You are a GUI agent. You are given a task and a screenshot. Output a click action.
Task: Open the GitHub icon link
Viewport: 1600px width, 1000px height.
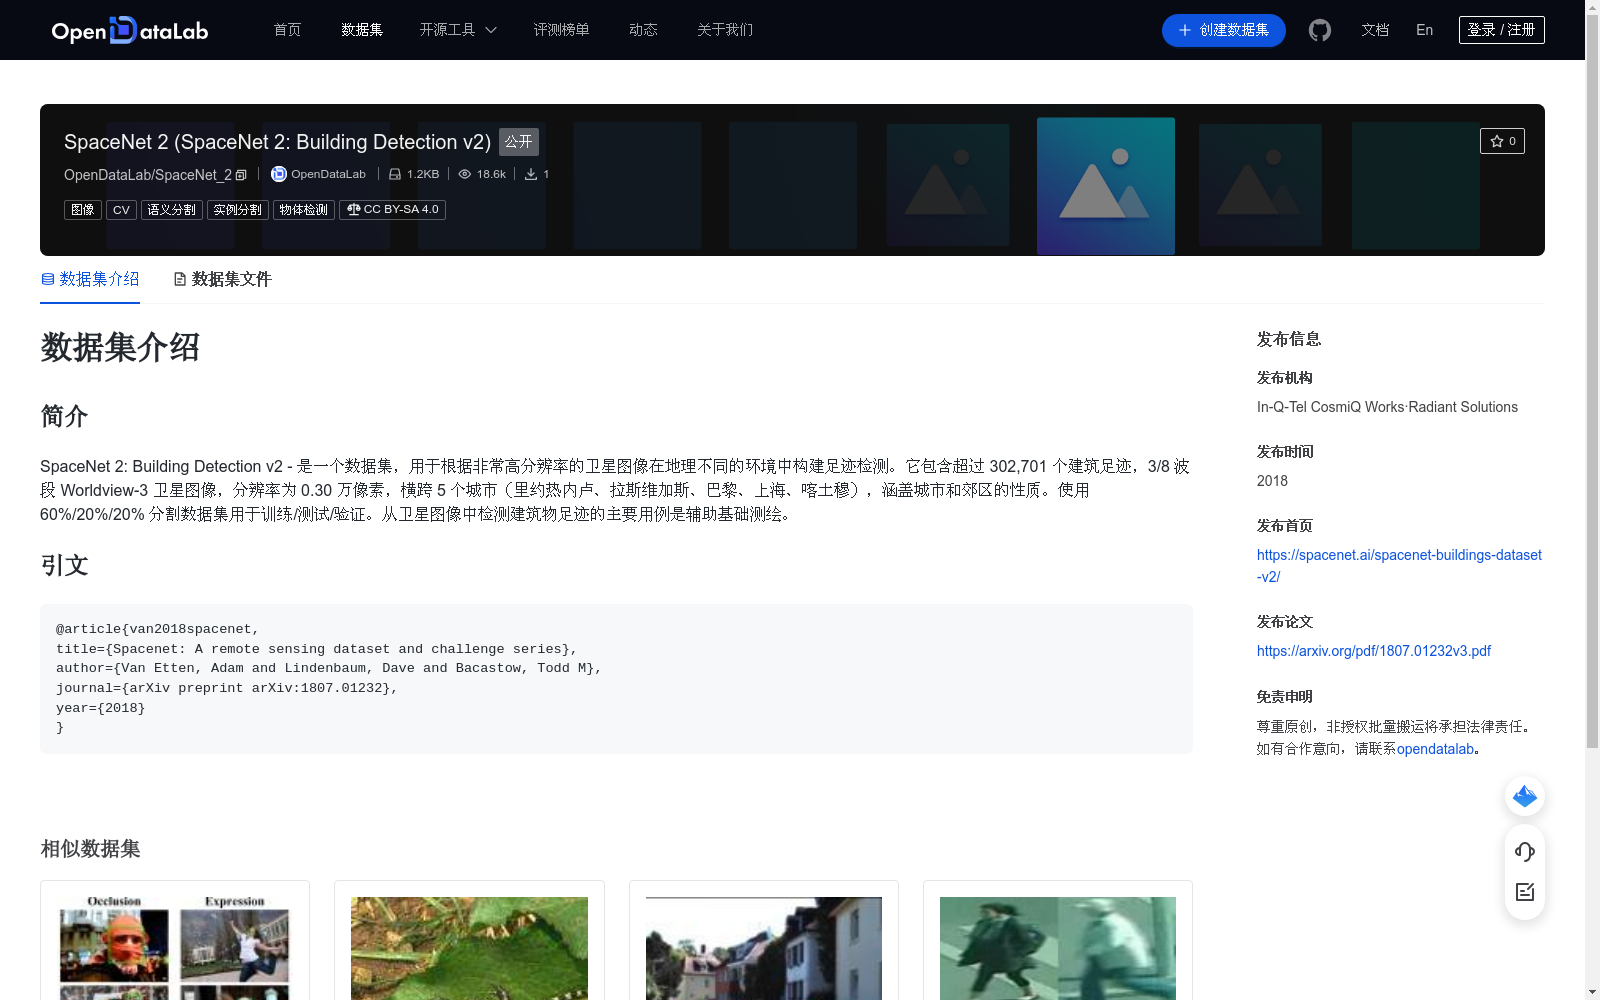(x=1320, y=30)
